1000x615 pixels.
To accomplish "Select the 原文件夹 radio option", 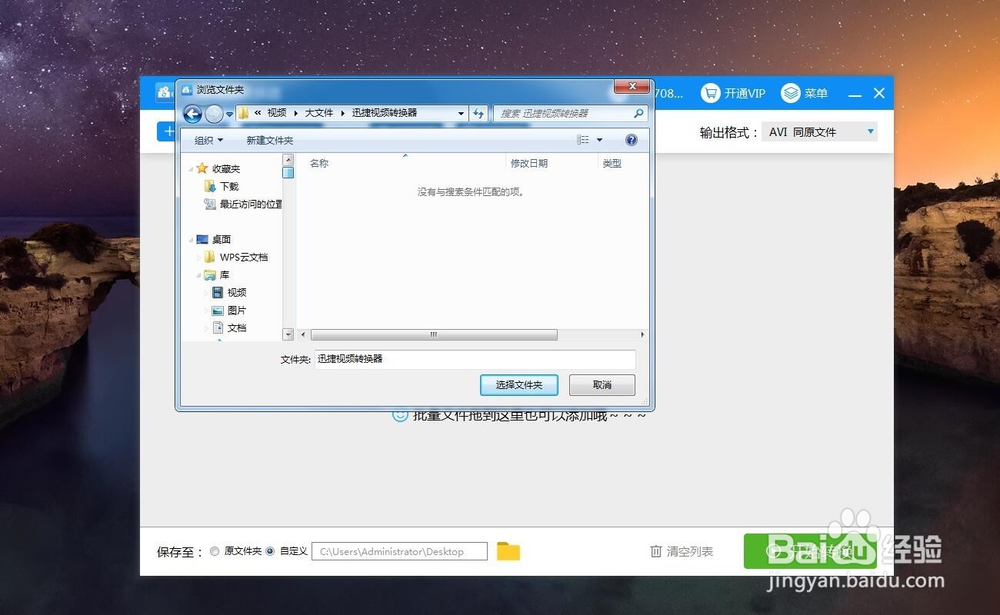I will tap(213, 550).
